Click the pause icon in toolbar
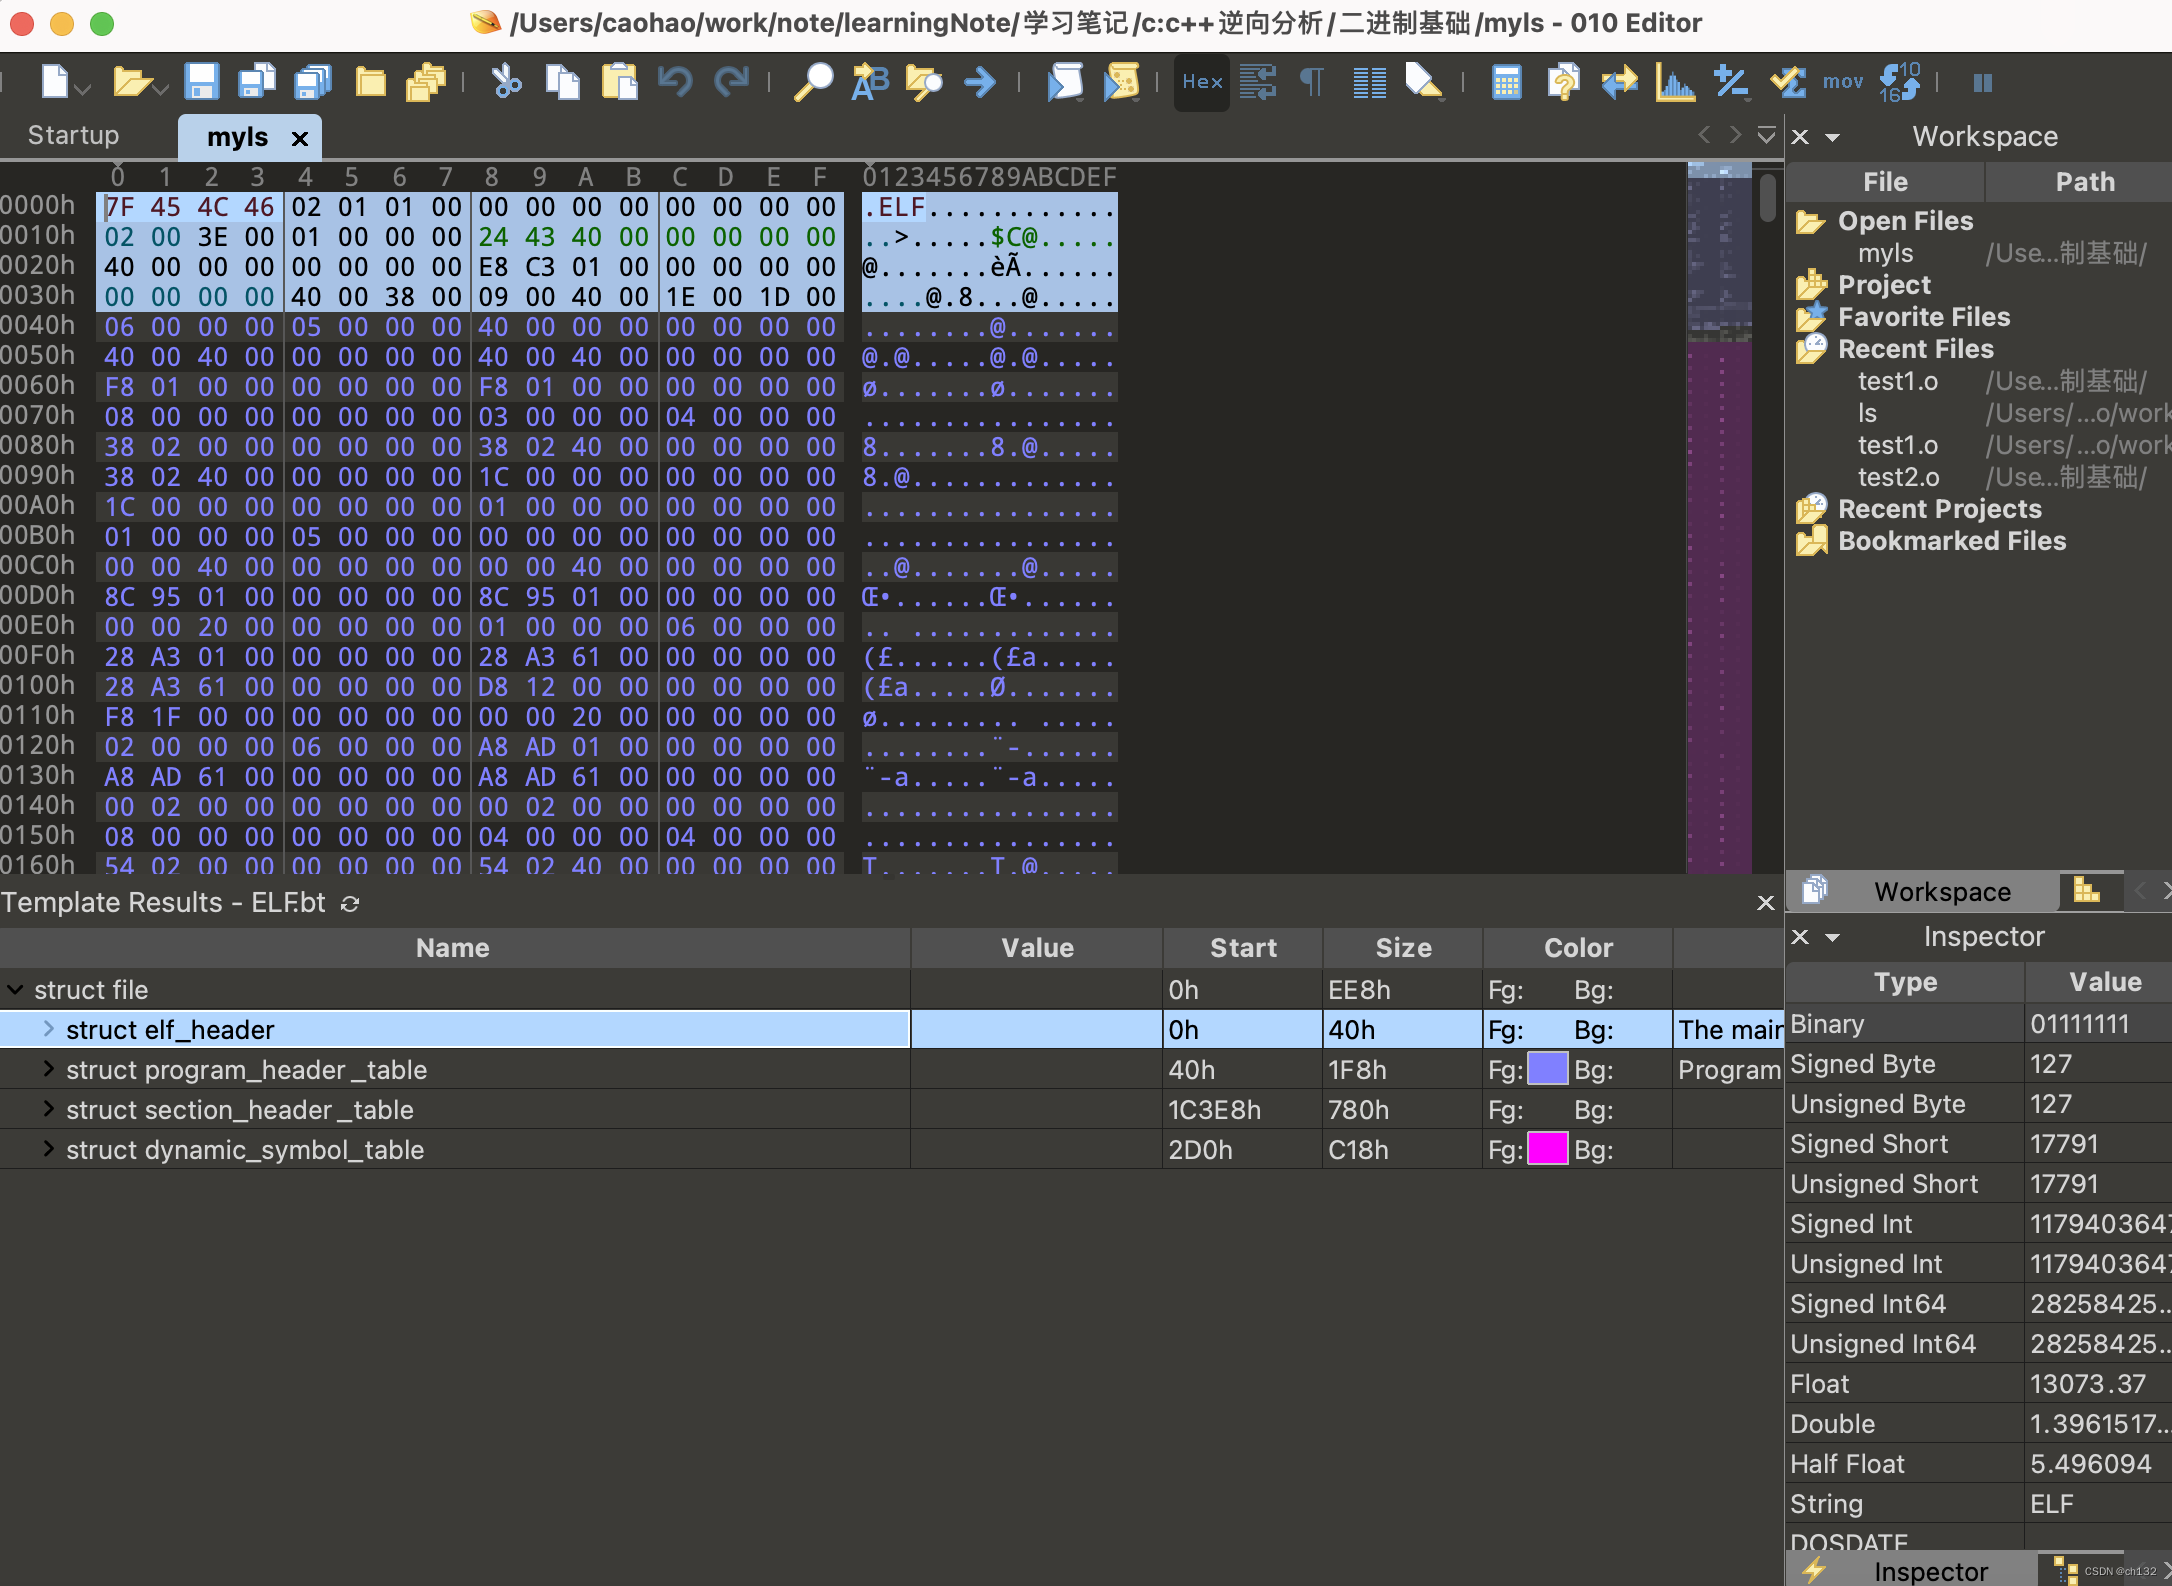Screen dimensions: 2172x1586 [1983, 82]
